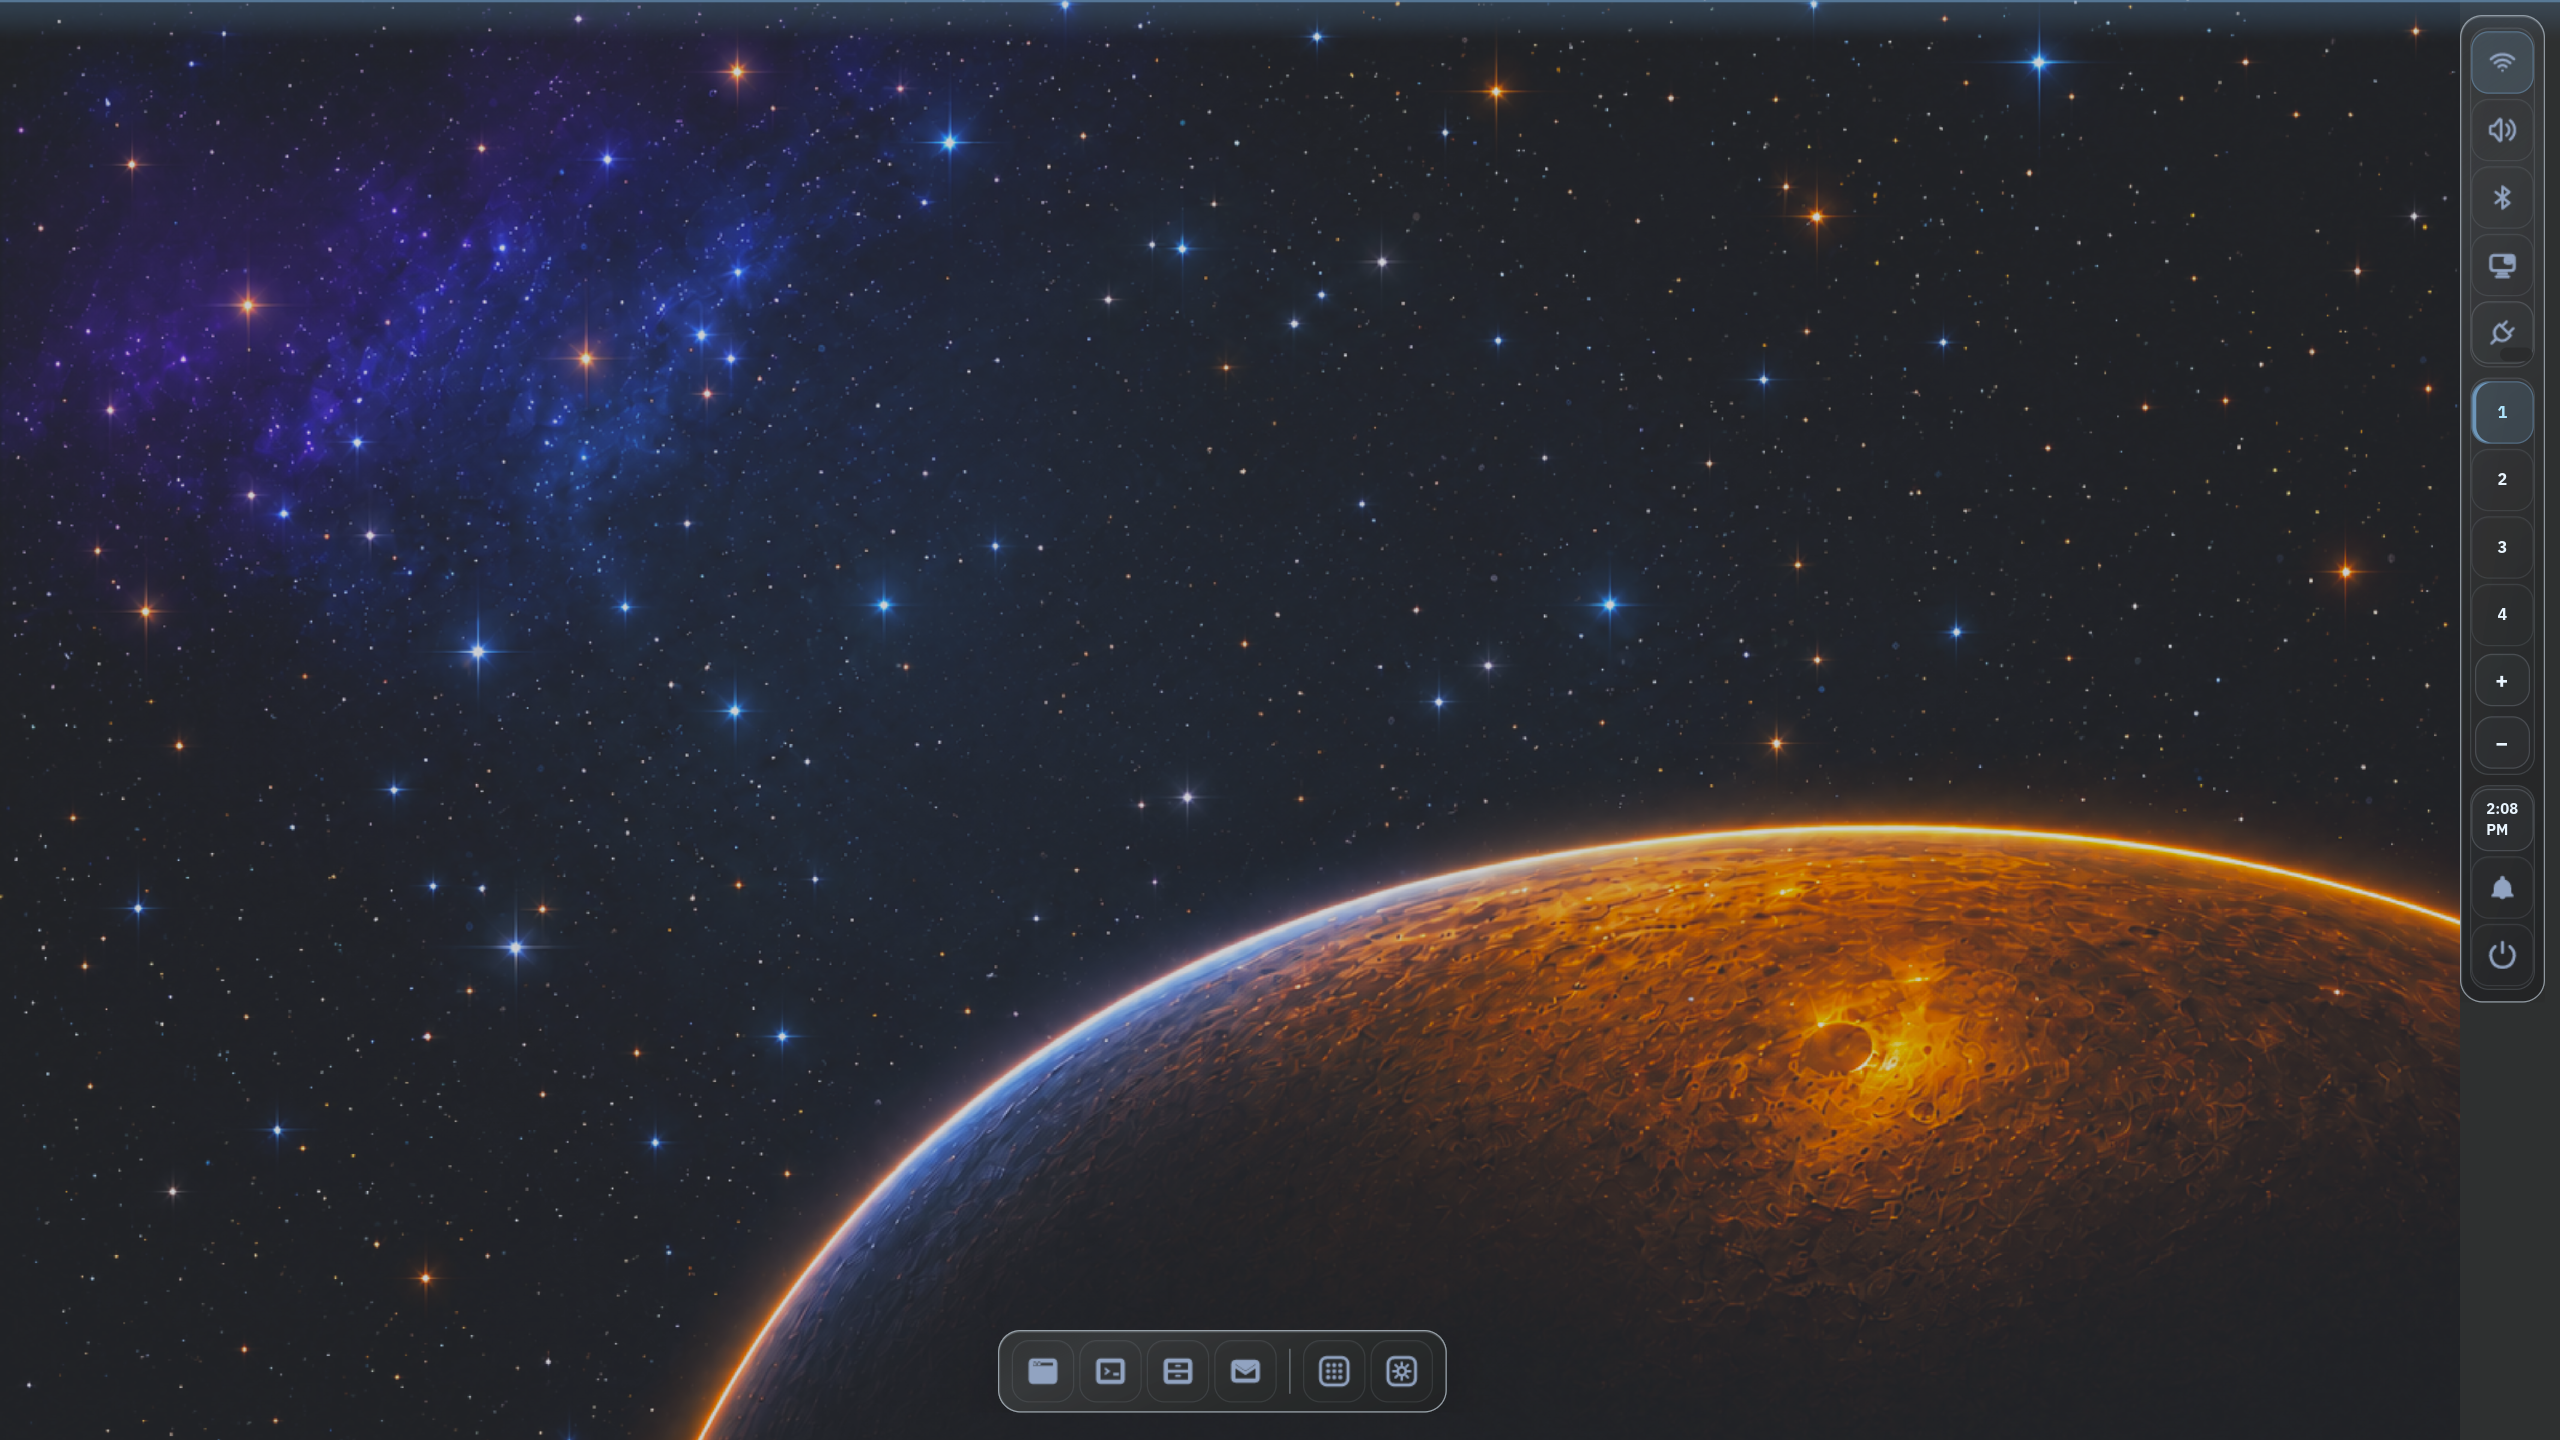Add a workspace with the plus button
The height and width of the screenshot is (1440, 2560).
click(2501, 681)
